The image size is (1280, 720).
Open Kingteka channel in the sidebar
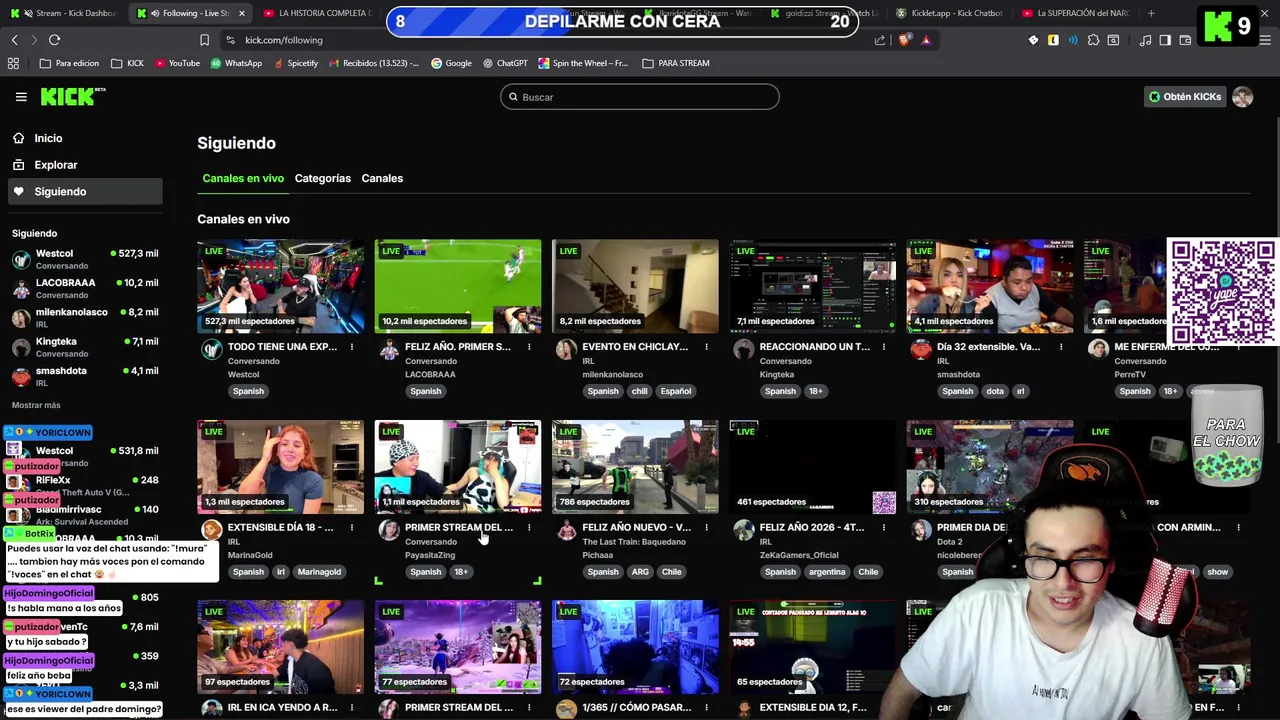pyautogui.click(x=85, y=347)
